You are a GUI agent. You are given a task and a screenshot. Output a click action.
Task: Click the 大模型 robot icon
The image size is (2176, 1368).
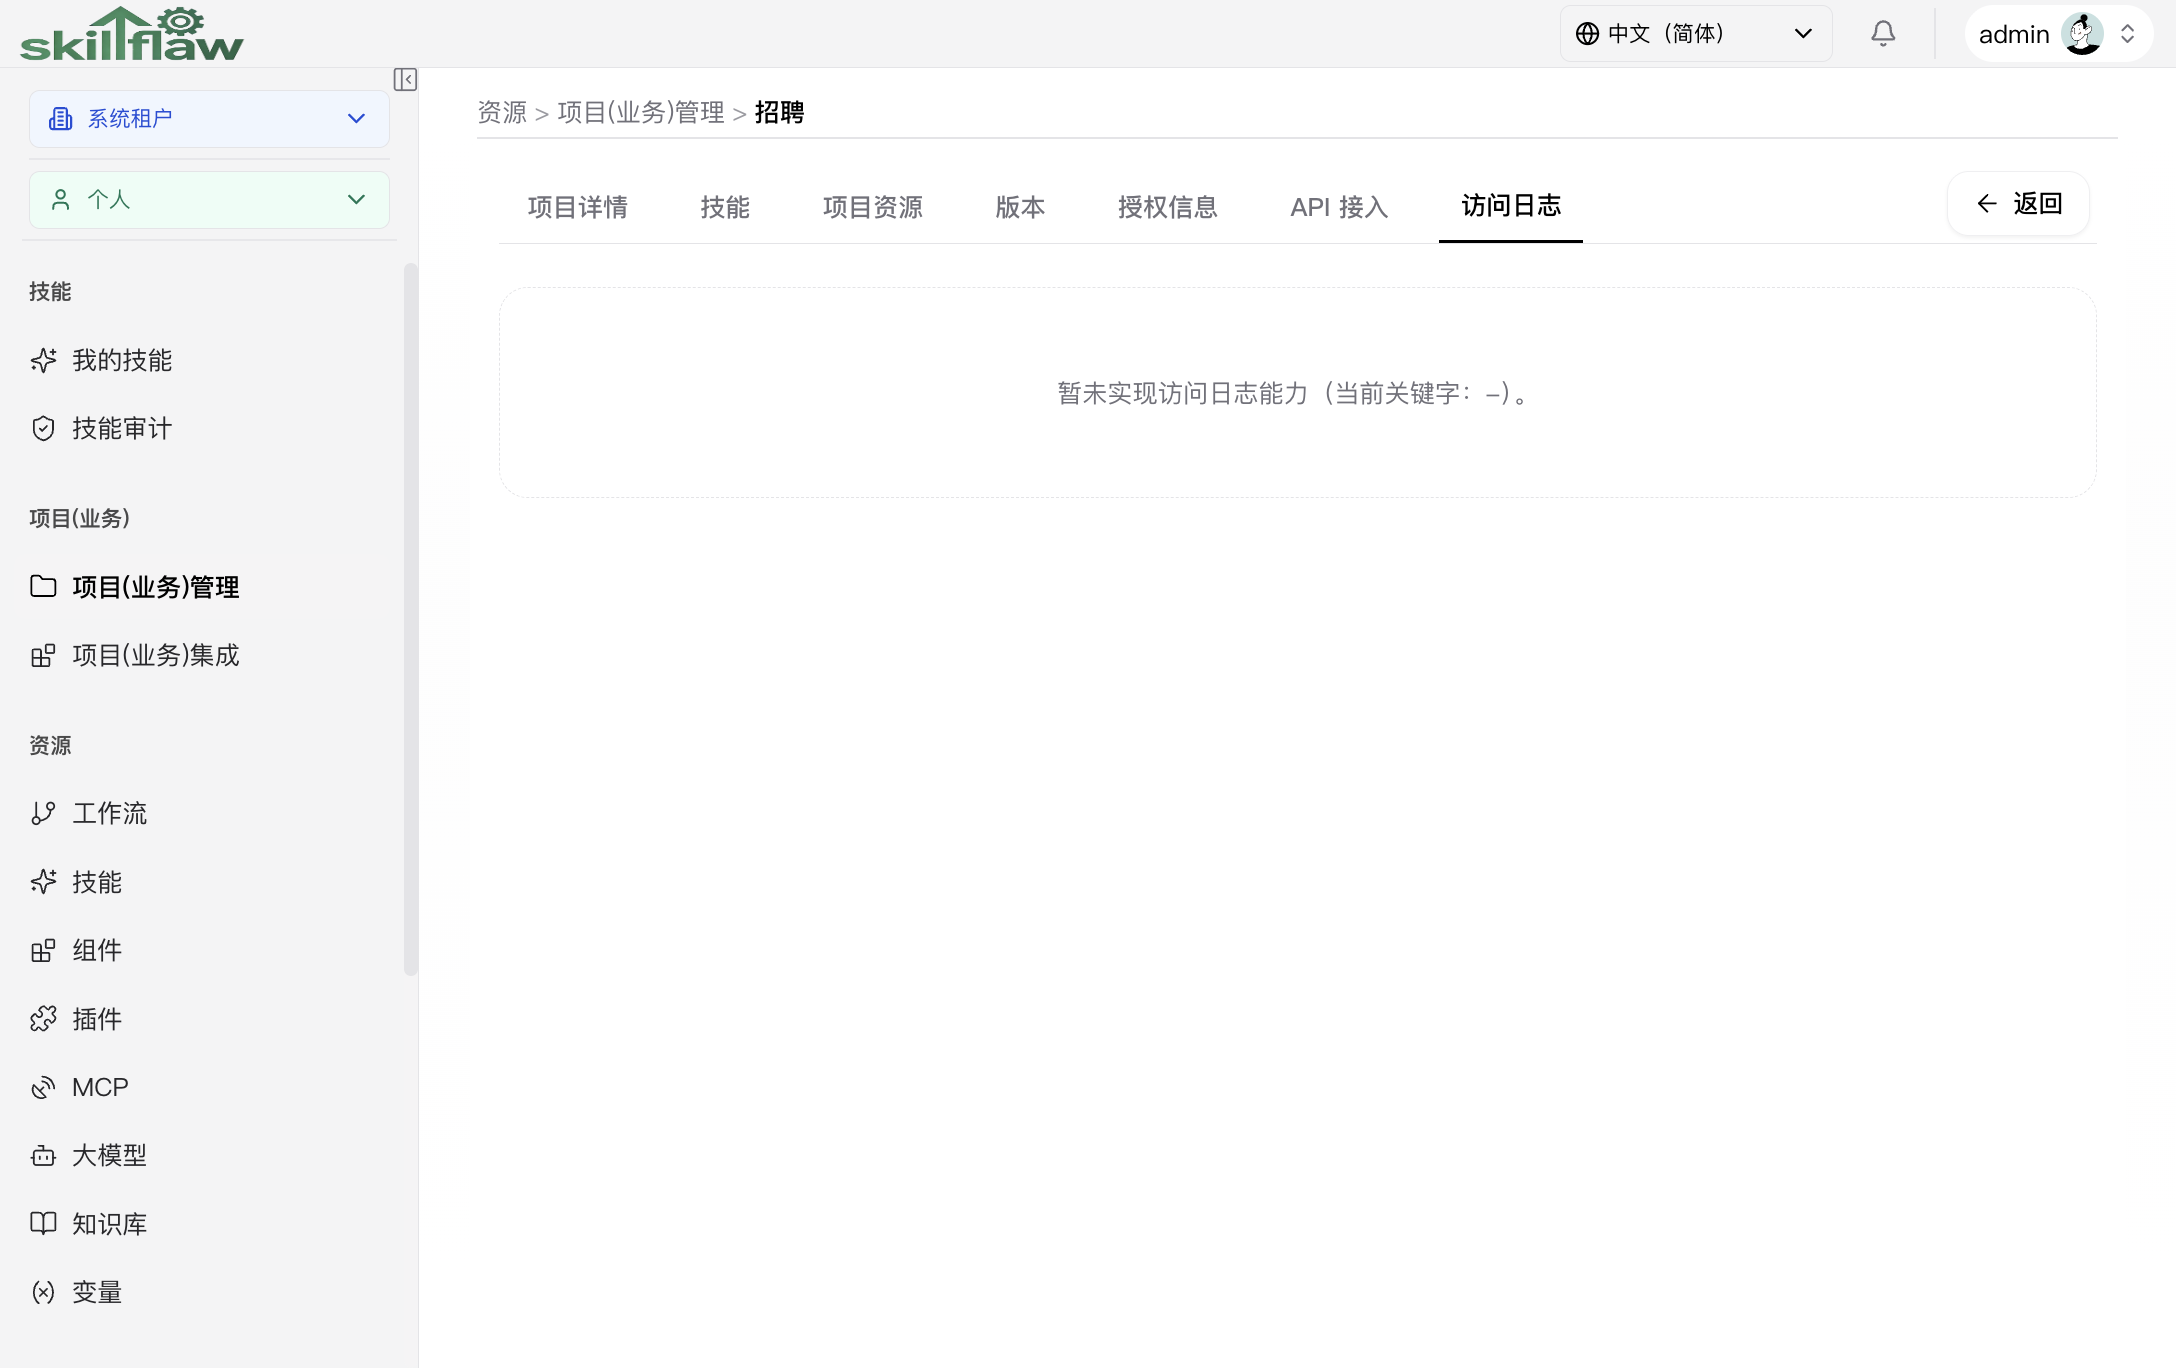43,1155
